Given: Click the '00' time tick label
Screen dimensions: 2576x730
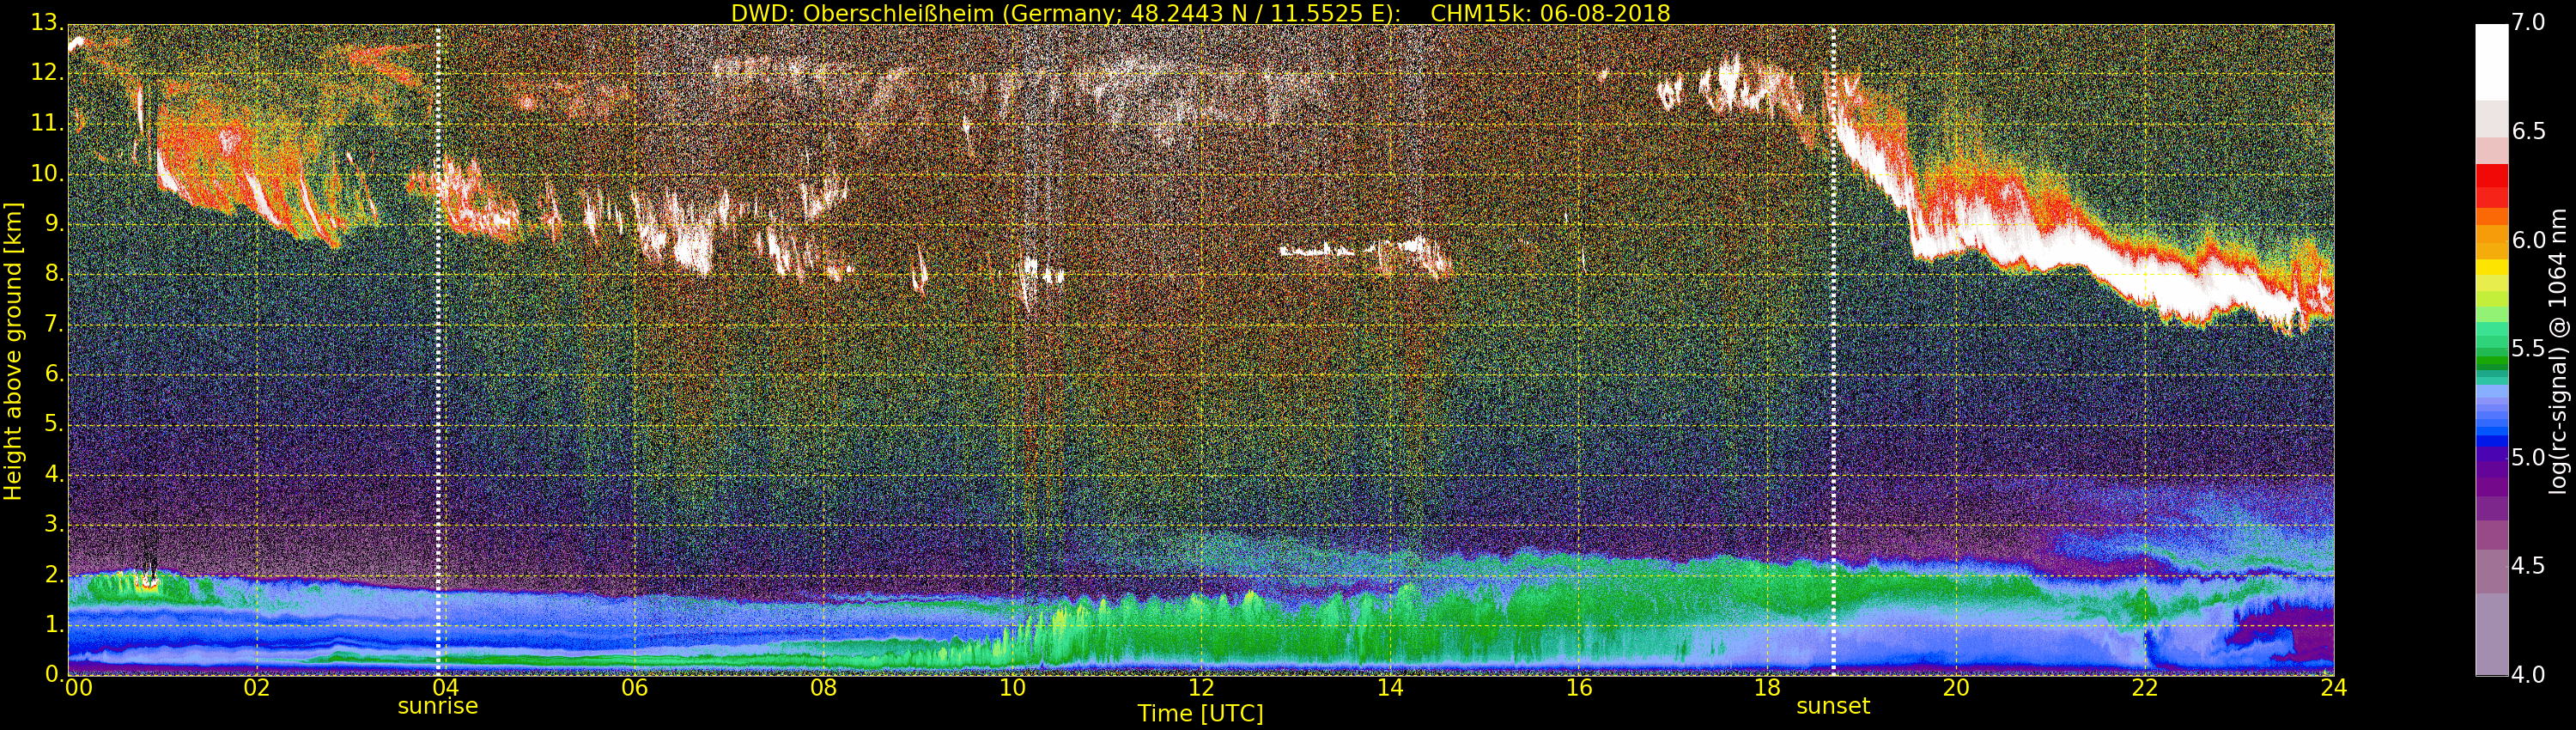Looking at the screenshot, I should pos(77,687).
